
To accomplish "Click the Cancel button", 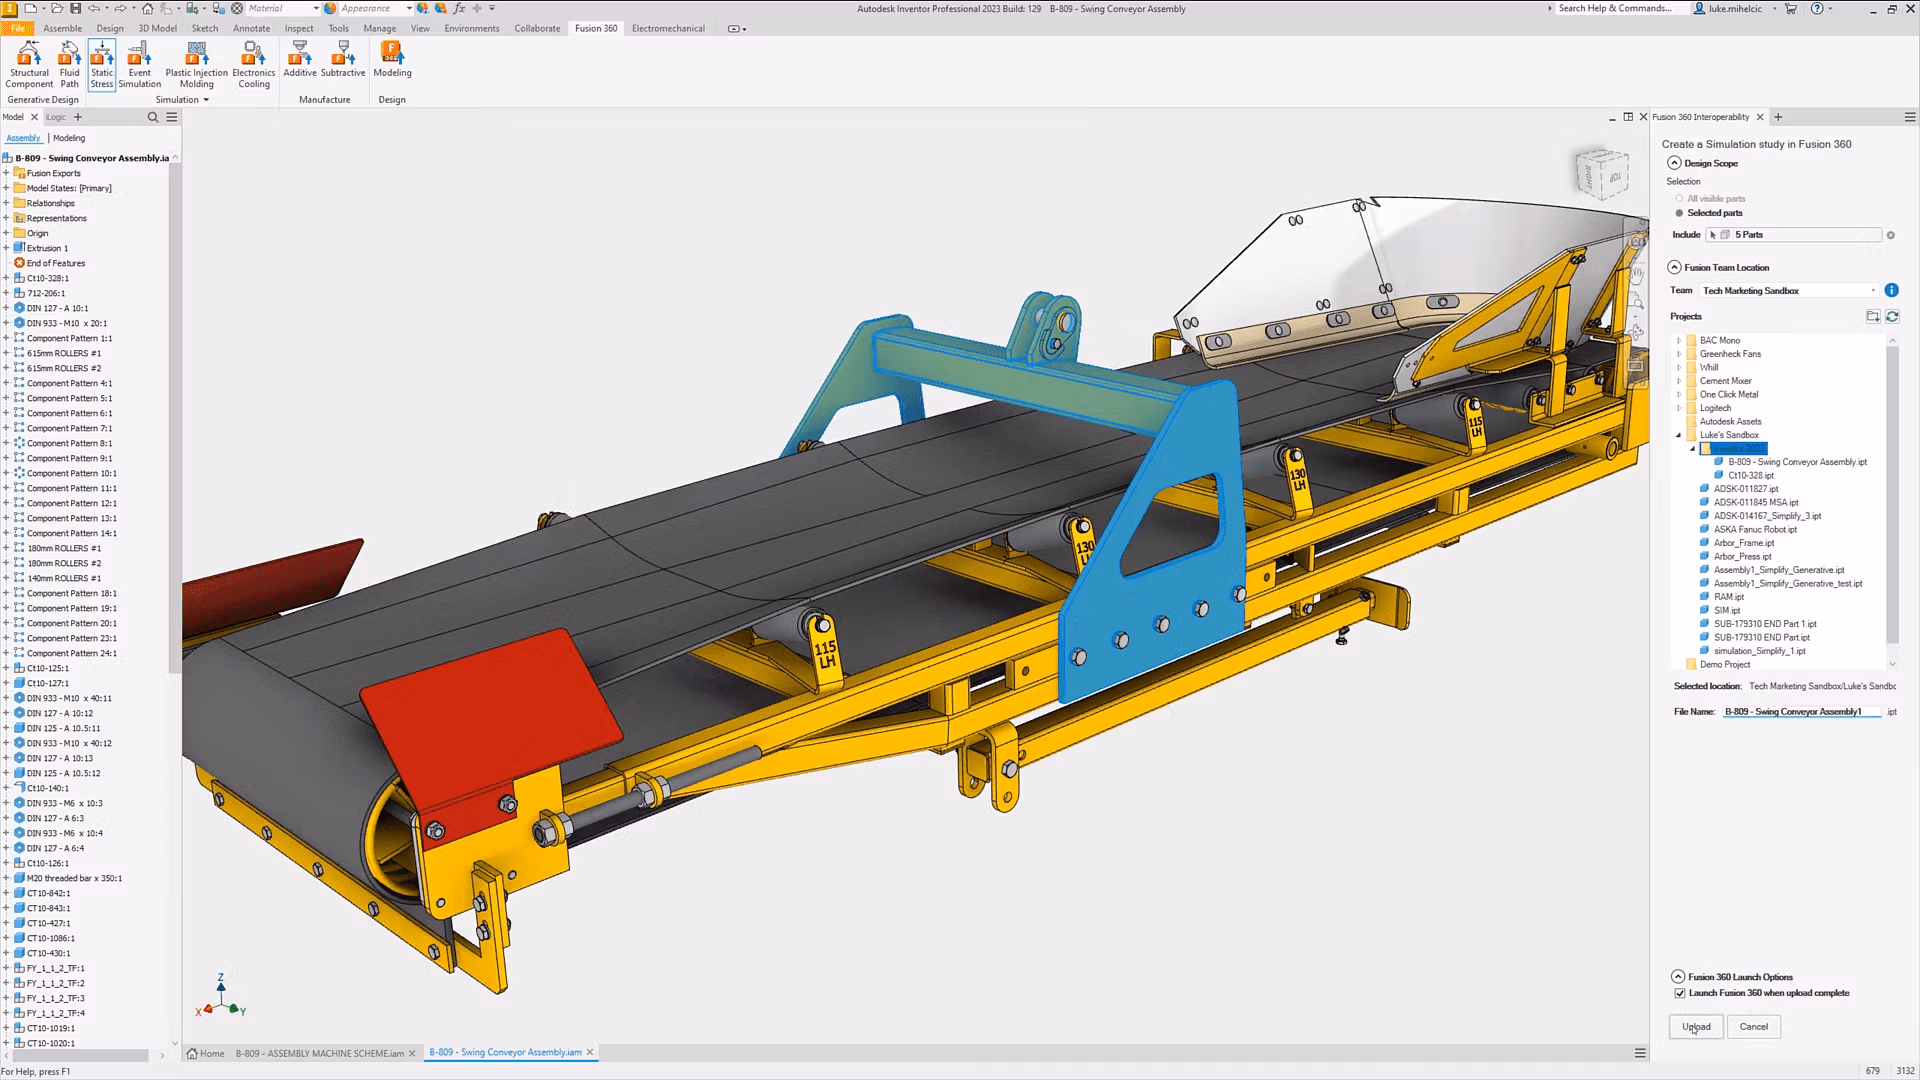I will [x=1753, y=1027].
